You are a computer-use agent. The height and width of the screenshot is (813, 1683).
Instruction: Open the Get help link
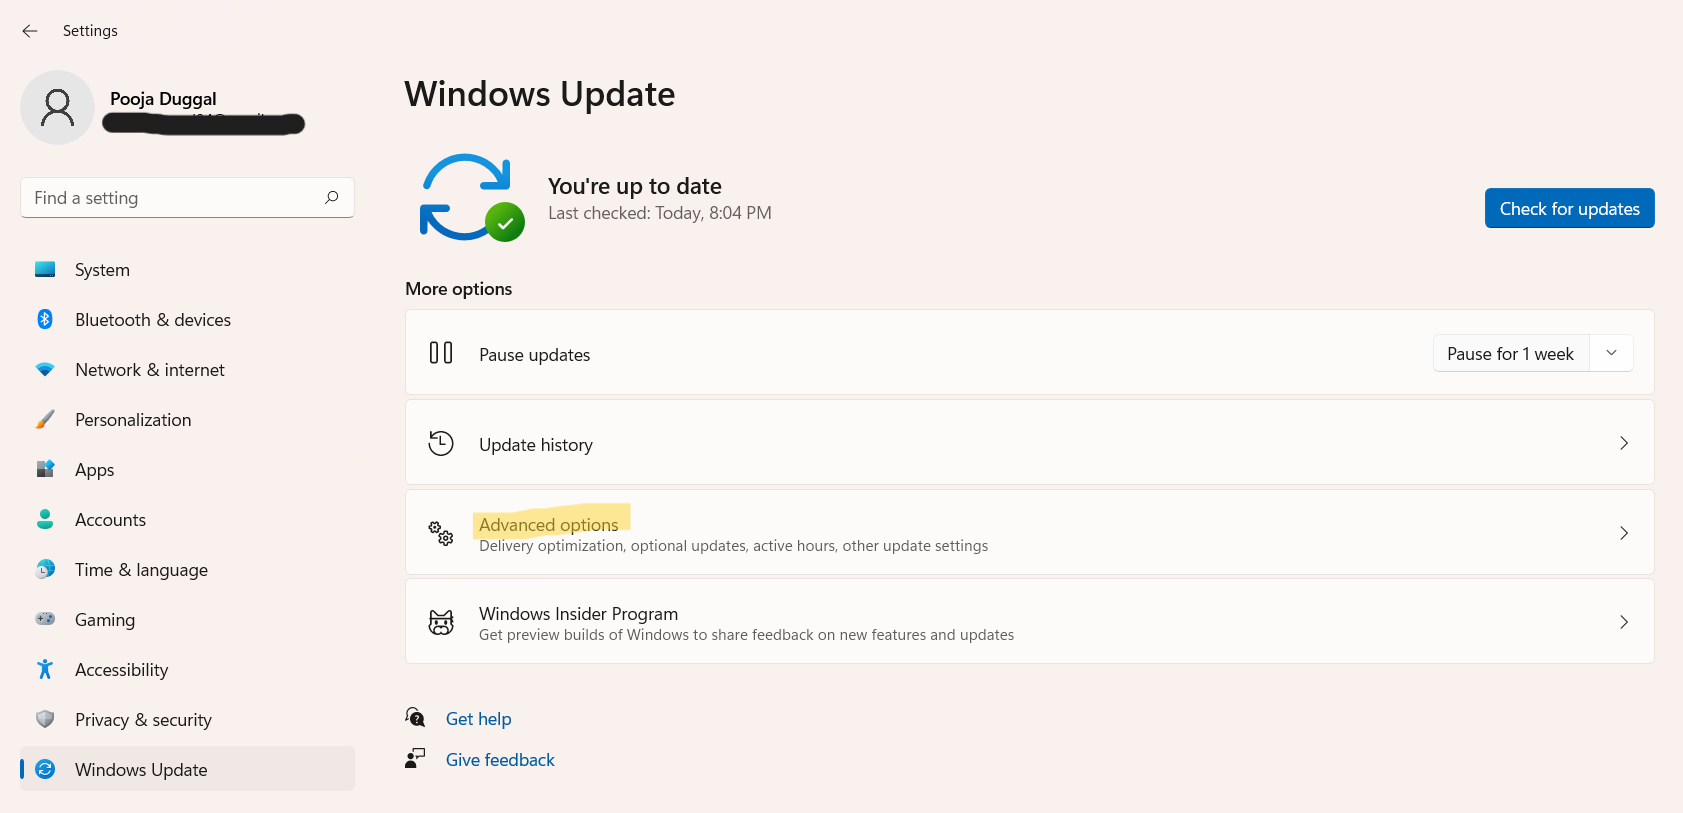(478, 719)
